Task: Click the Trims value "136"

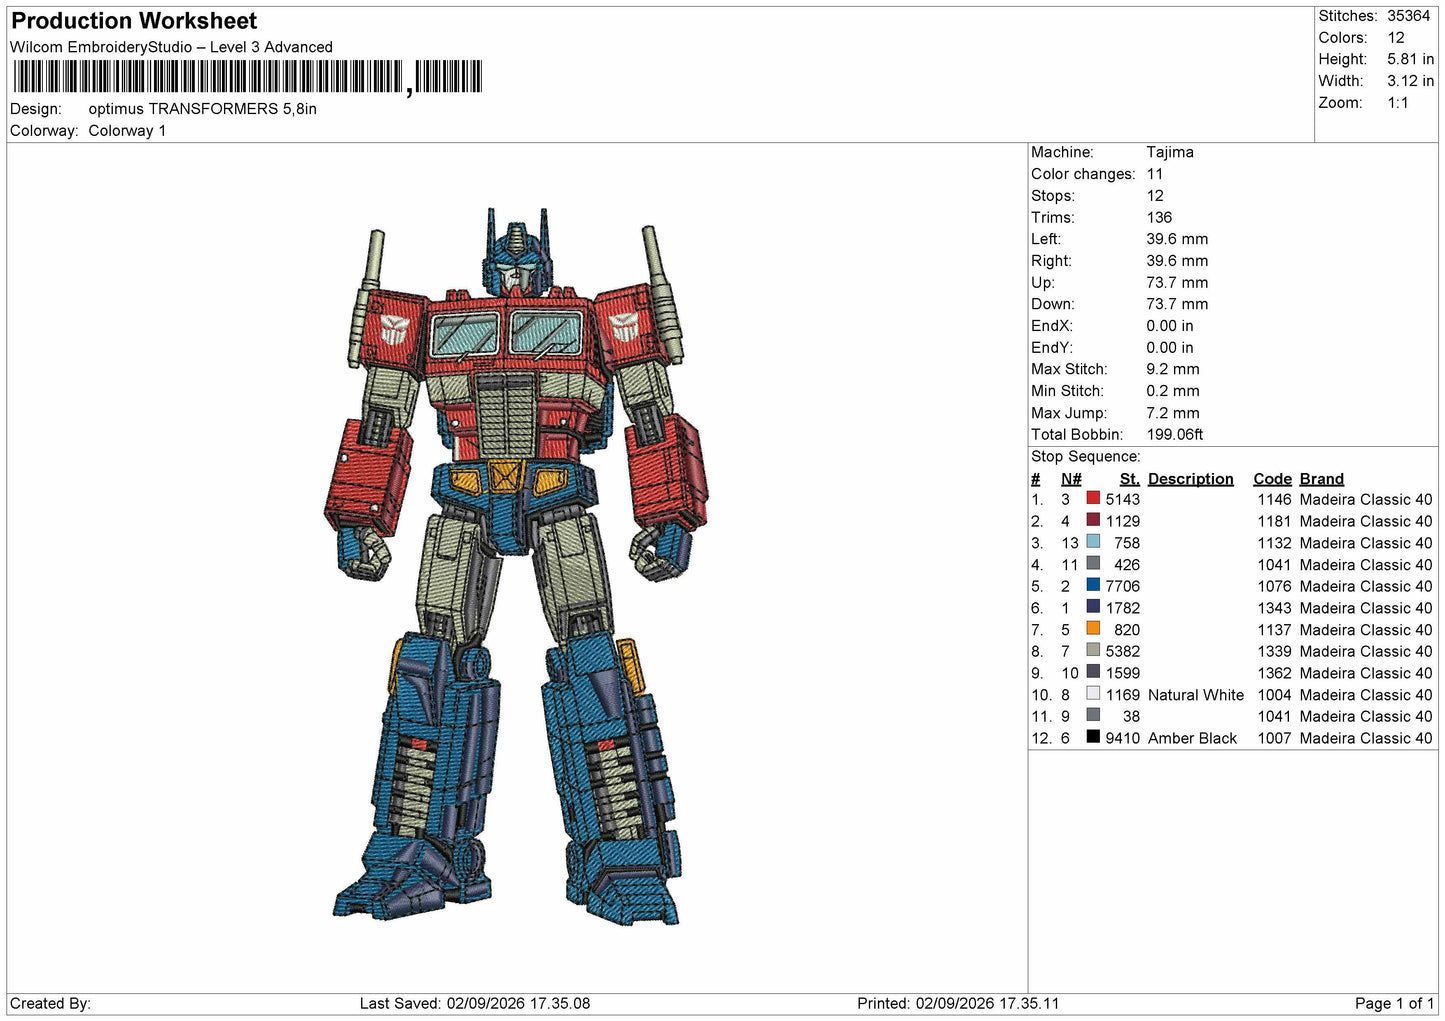Action: tap(1160, 217)
